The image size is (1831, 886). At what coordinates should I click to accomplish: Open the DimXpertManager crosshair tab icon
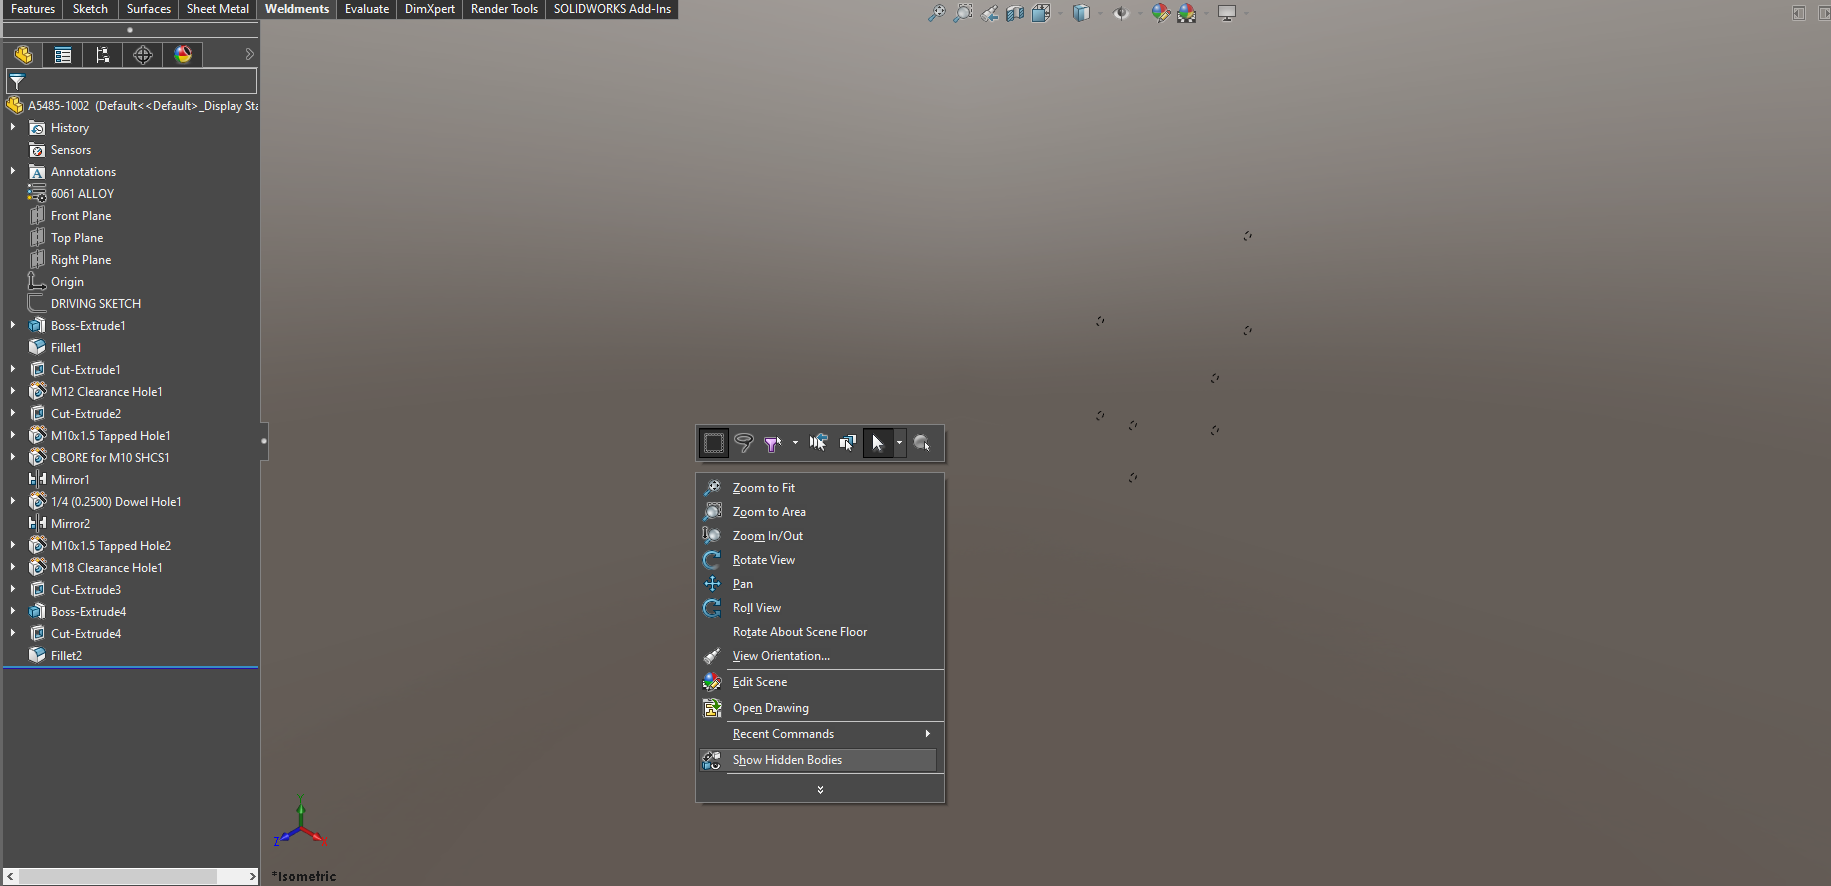(143, 55)
